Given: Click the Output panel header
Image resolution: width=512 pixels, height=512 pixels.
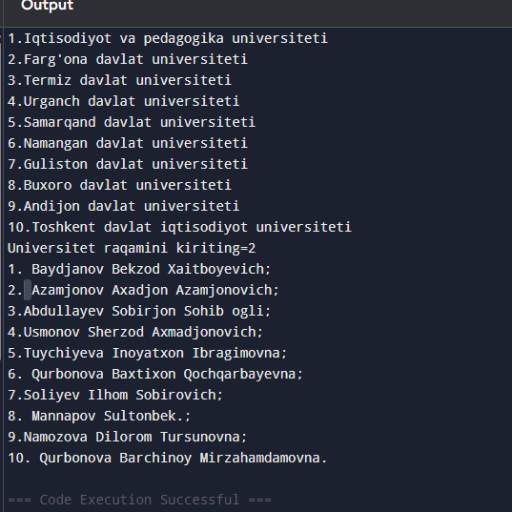Looking at the screenshot, I should [x=47, y=6].
